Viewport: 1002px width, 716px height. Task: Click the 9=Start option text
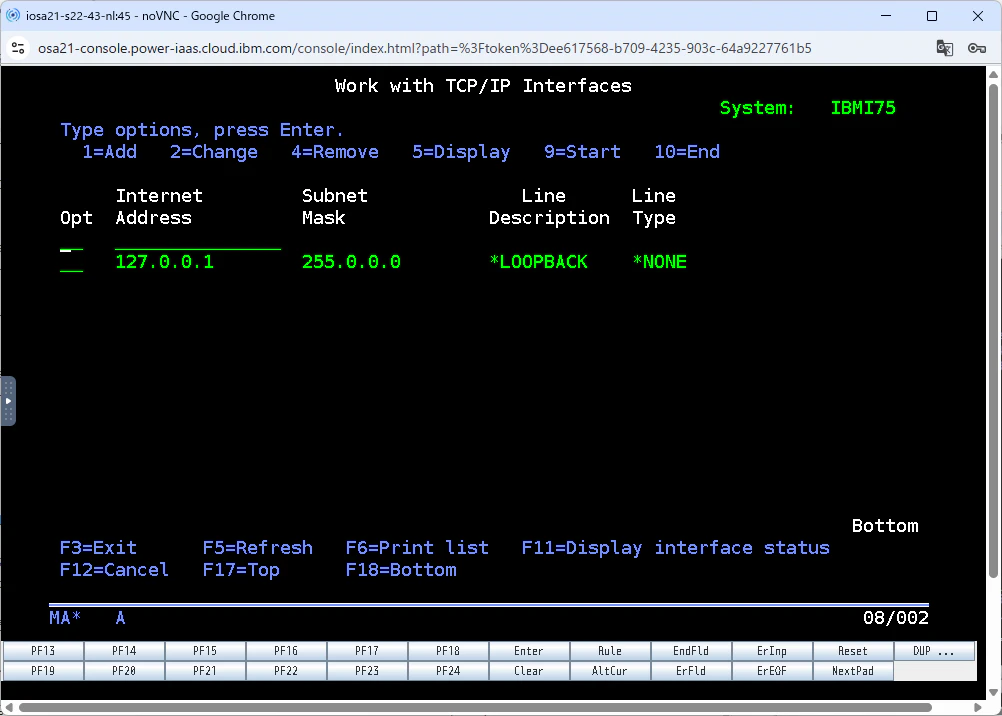click(x=582, y=152)
